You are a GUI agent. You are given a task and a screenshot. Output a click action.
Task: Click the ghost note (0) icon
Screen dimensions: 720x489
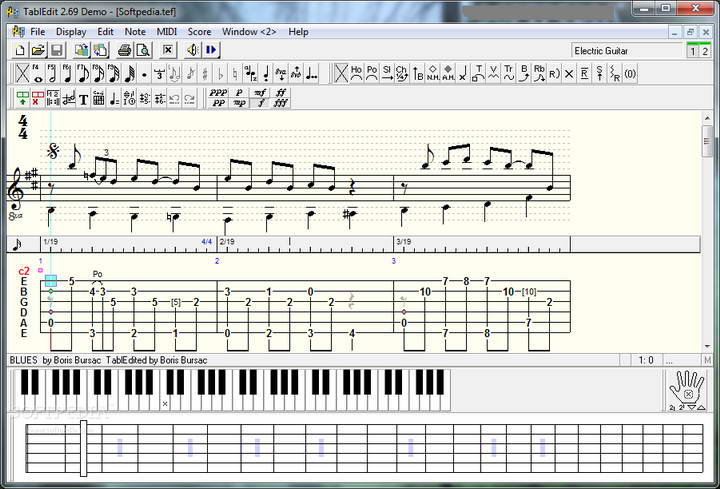pyautogui.click(x=630, y=73)
